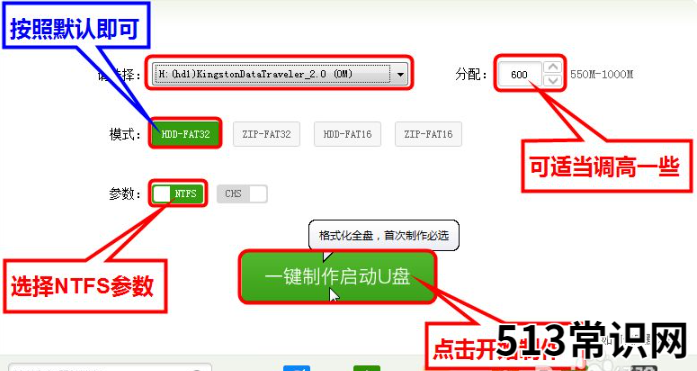
Task: Click the allocation size field showing 600
Action: click(520, 74)
